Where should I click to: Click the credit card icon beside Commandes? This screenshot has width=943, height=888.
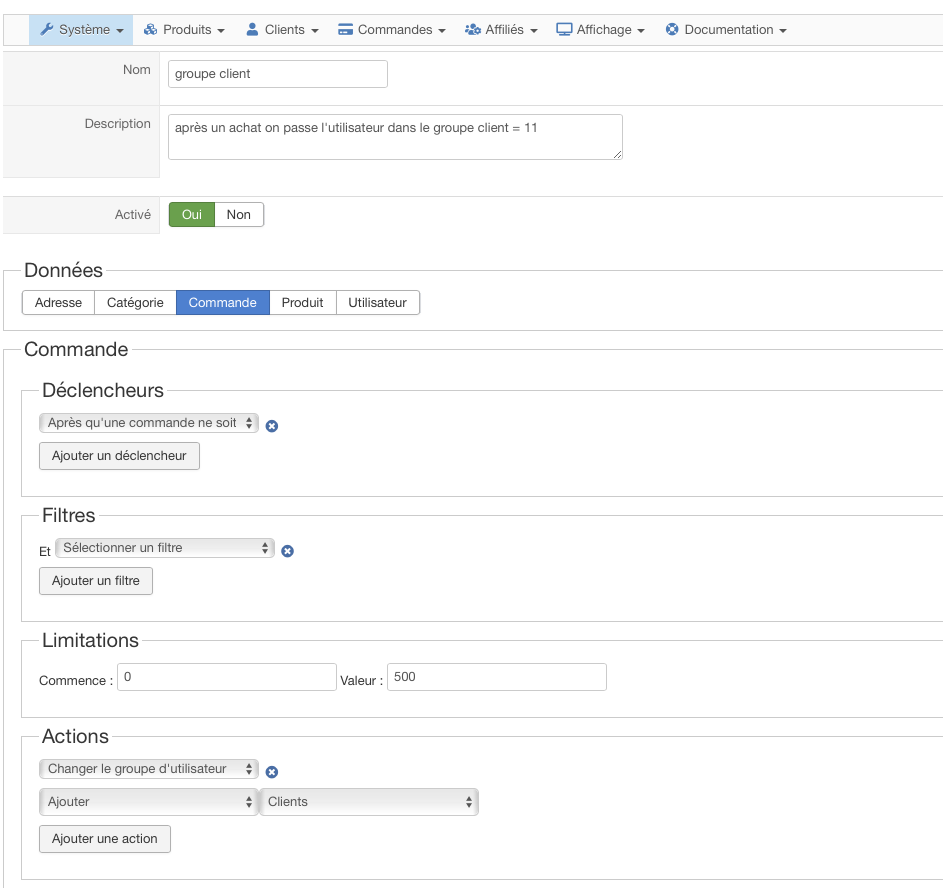click(345, 30)
